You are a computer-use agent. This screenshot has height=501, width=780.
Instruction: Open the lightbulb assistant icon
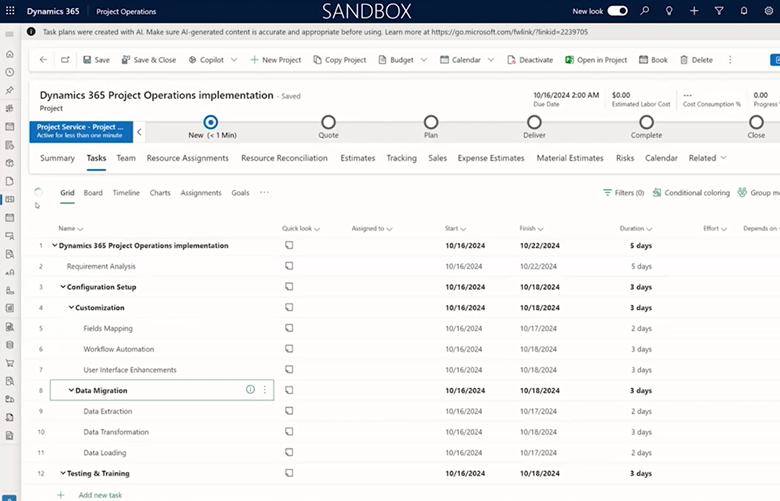[669, 11]
